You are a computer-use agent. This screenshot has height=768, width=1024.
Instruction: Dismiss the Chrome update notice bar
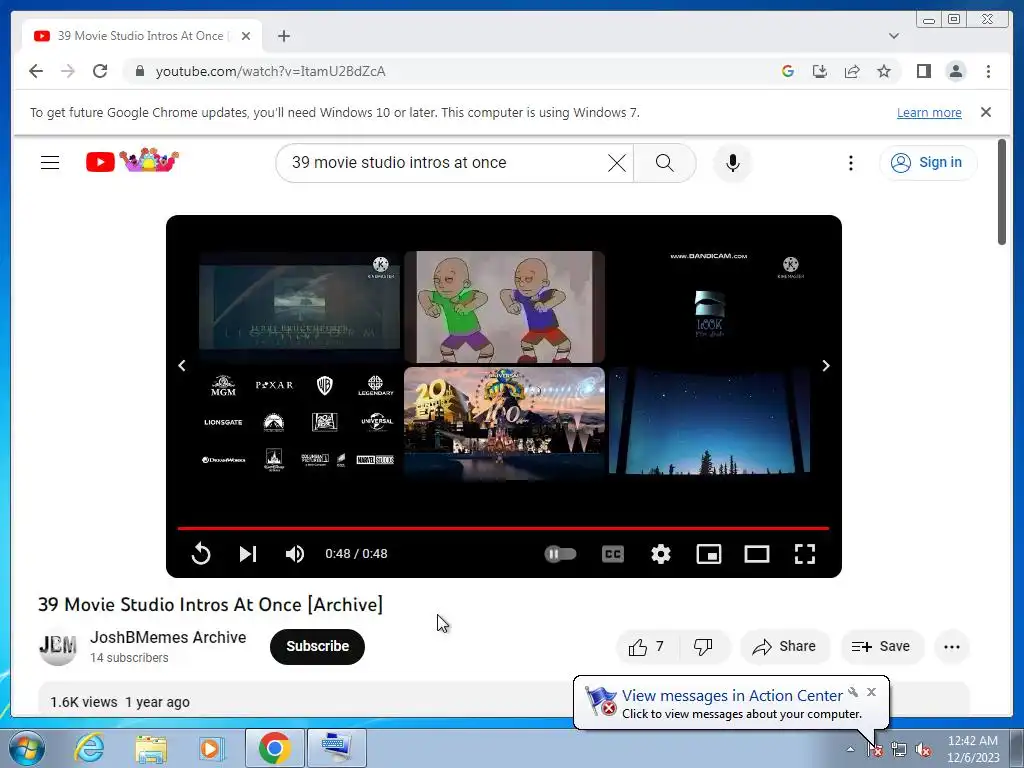[x=985, y=112]
